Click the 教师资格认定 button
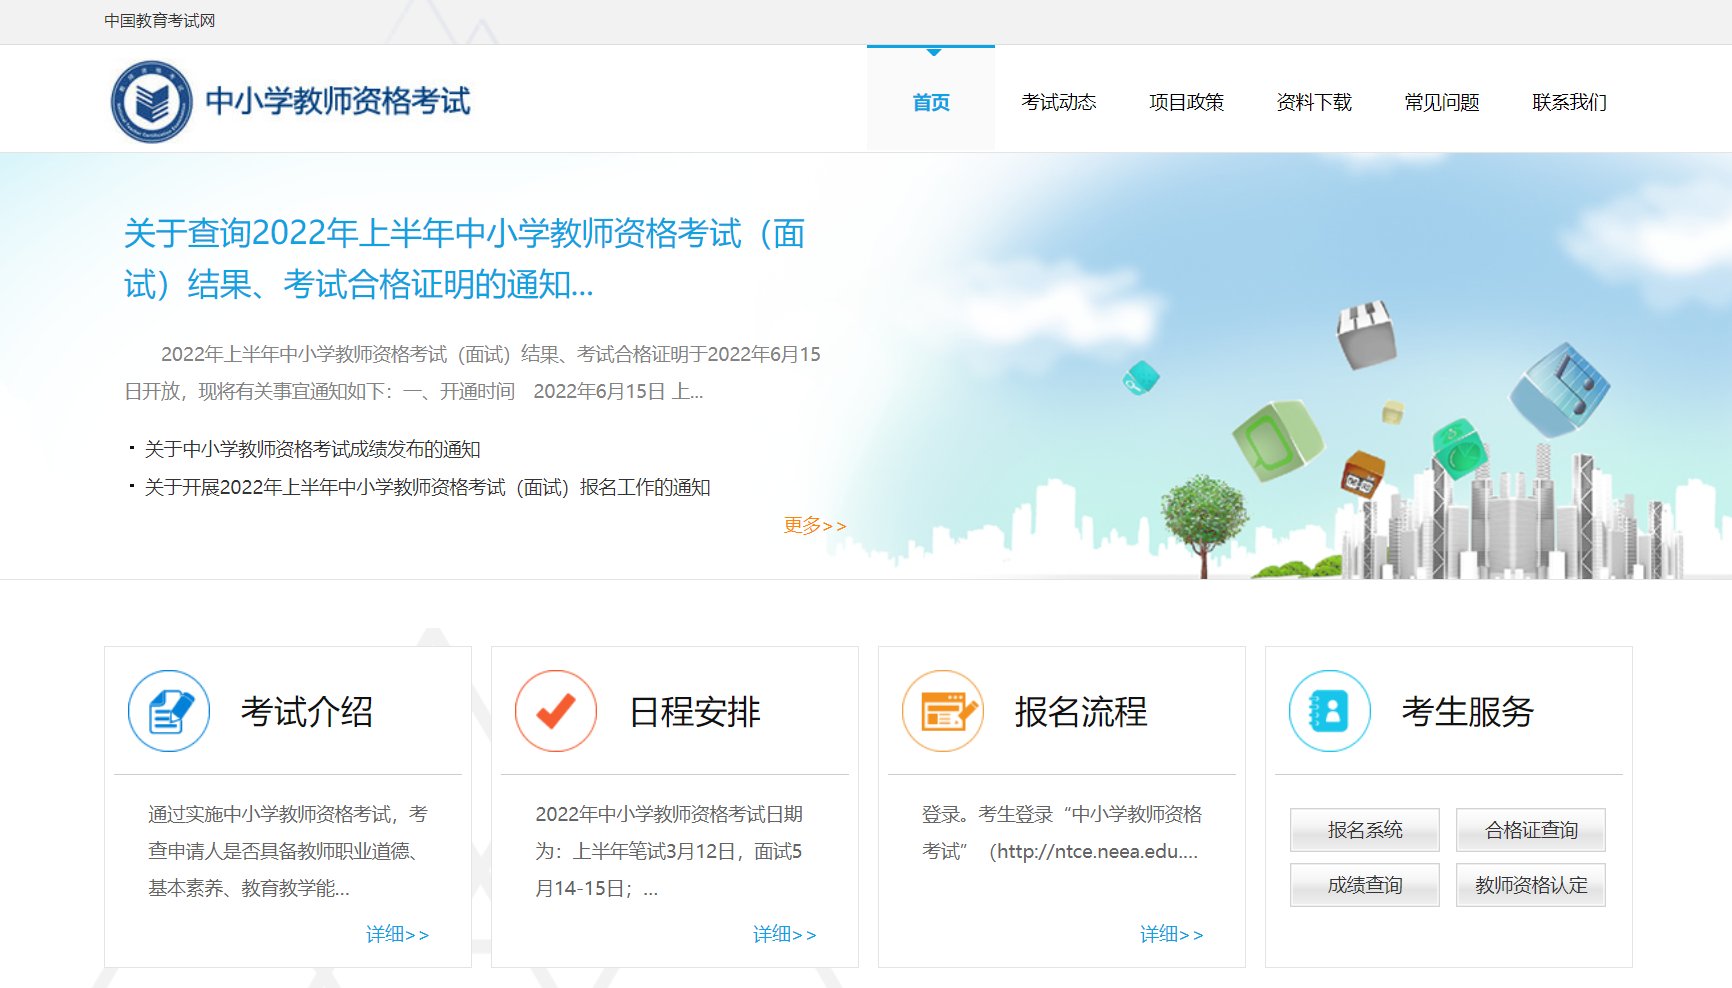This screenshot has height=988, width=1732. 1531,884
